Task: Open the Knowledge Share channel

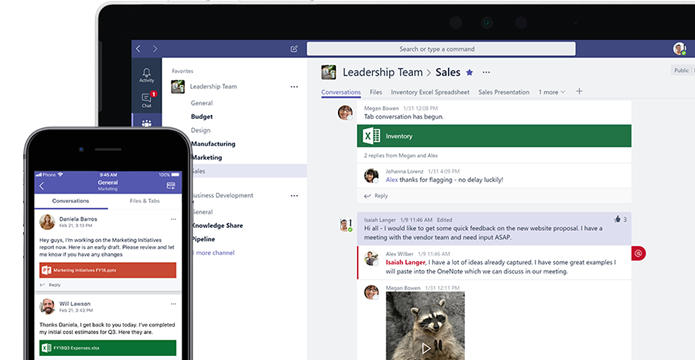Action: pyautogui.click(x=217, y=225)
